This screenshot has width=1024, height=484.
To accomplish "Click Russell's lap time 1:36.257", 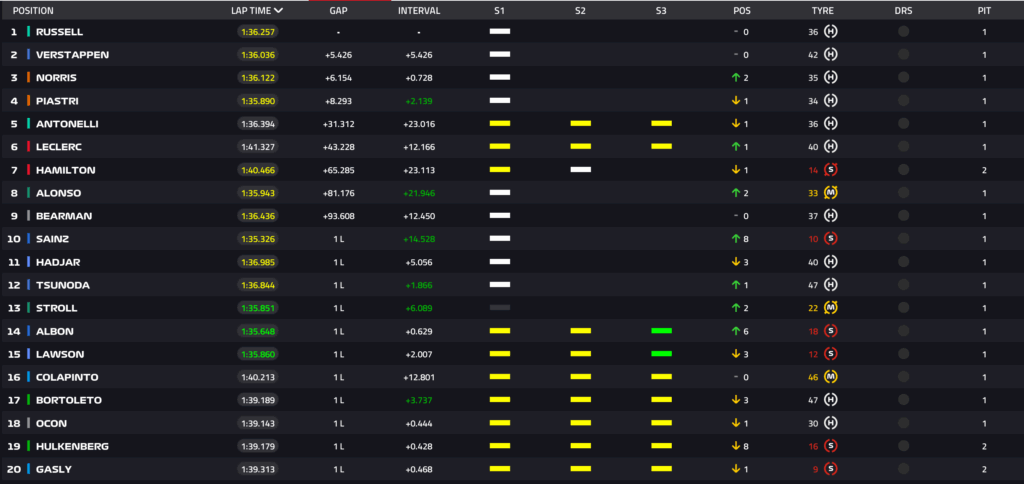I will (258, 32).
